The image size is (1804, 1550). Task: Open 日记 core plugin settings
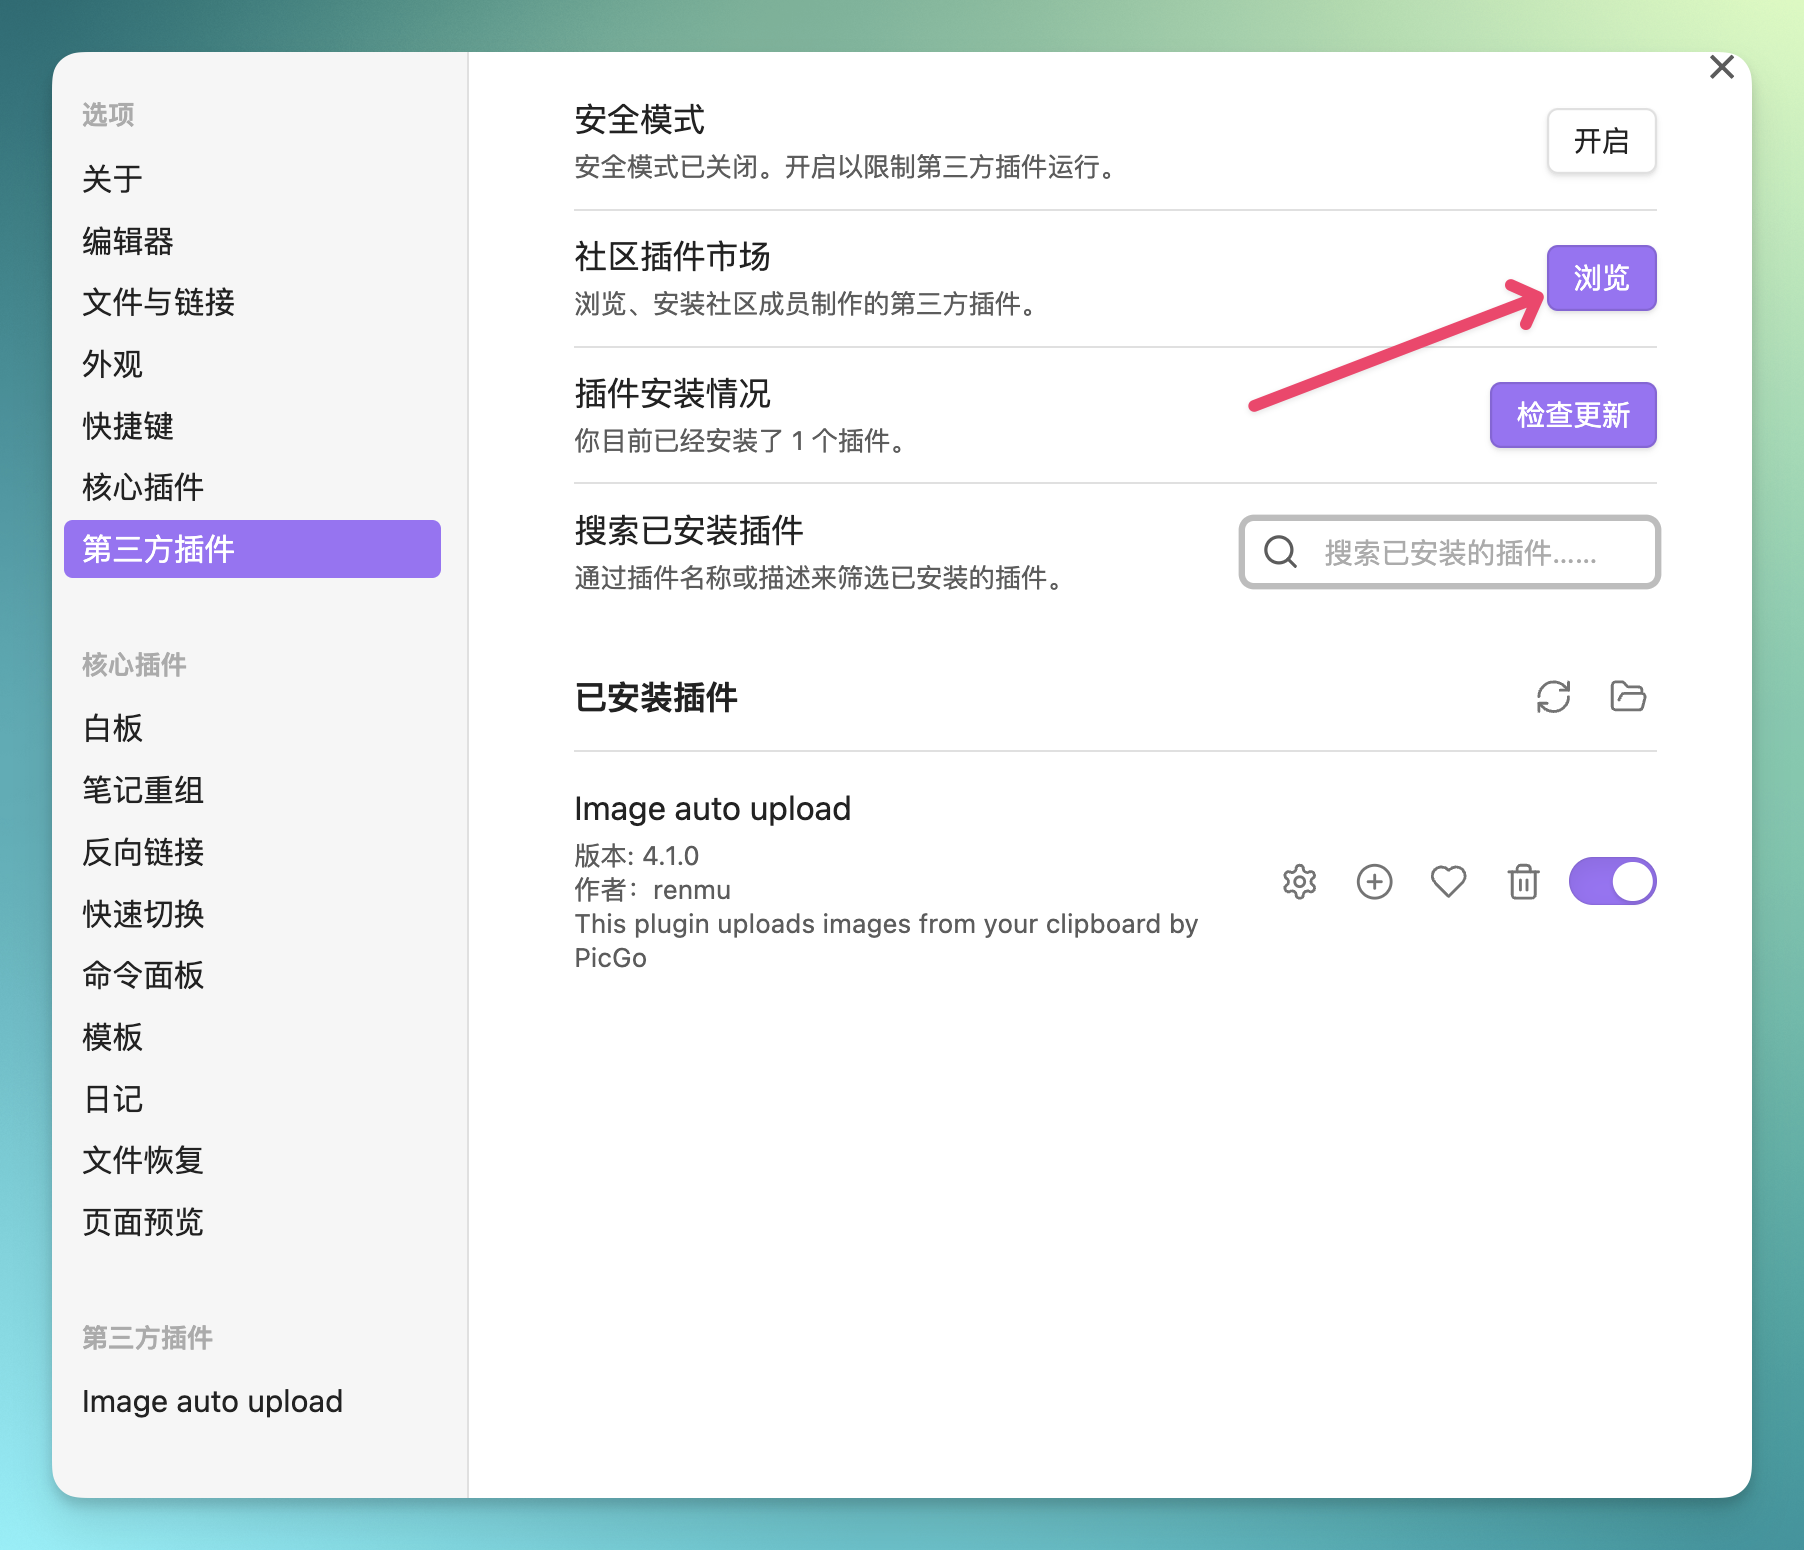tap(252, 1099)
